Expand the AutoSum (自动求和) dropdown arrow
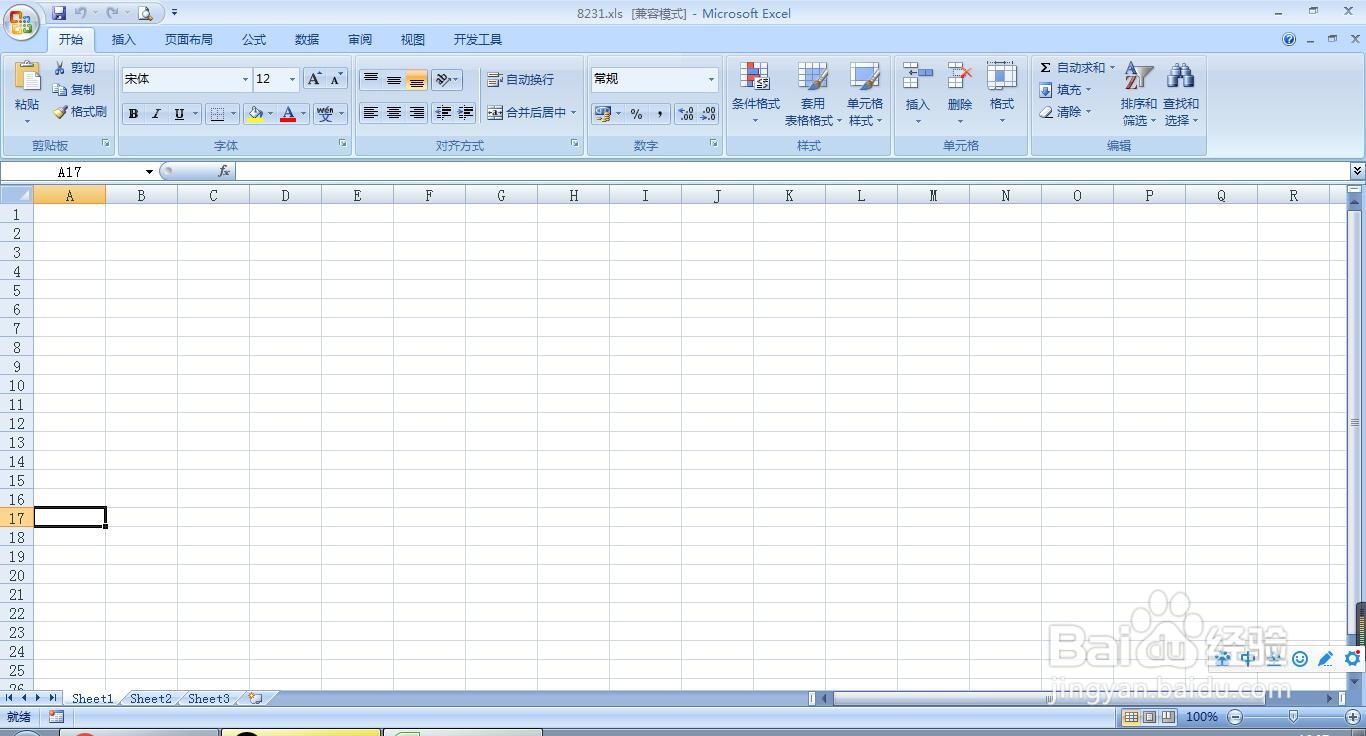This screenshot has width=1366, height=736. click(1112, 68)
